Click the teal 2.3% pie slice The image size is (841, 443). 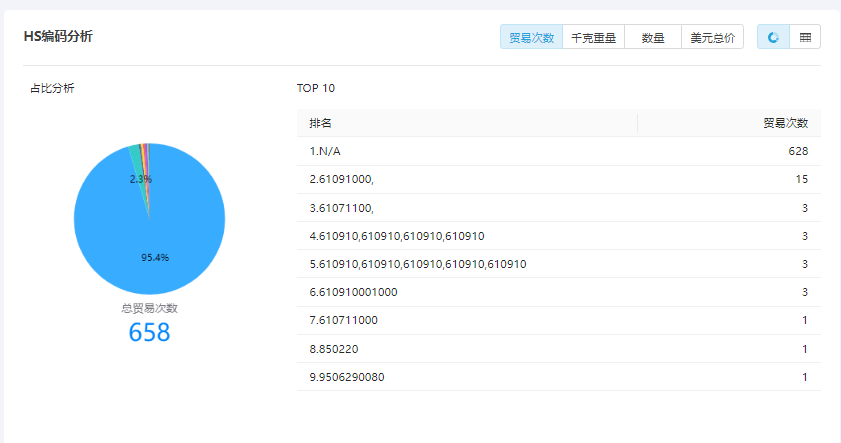[135, 150]
